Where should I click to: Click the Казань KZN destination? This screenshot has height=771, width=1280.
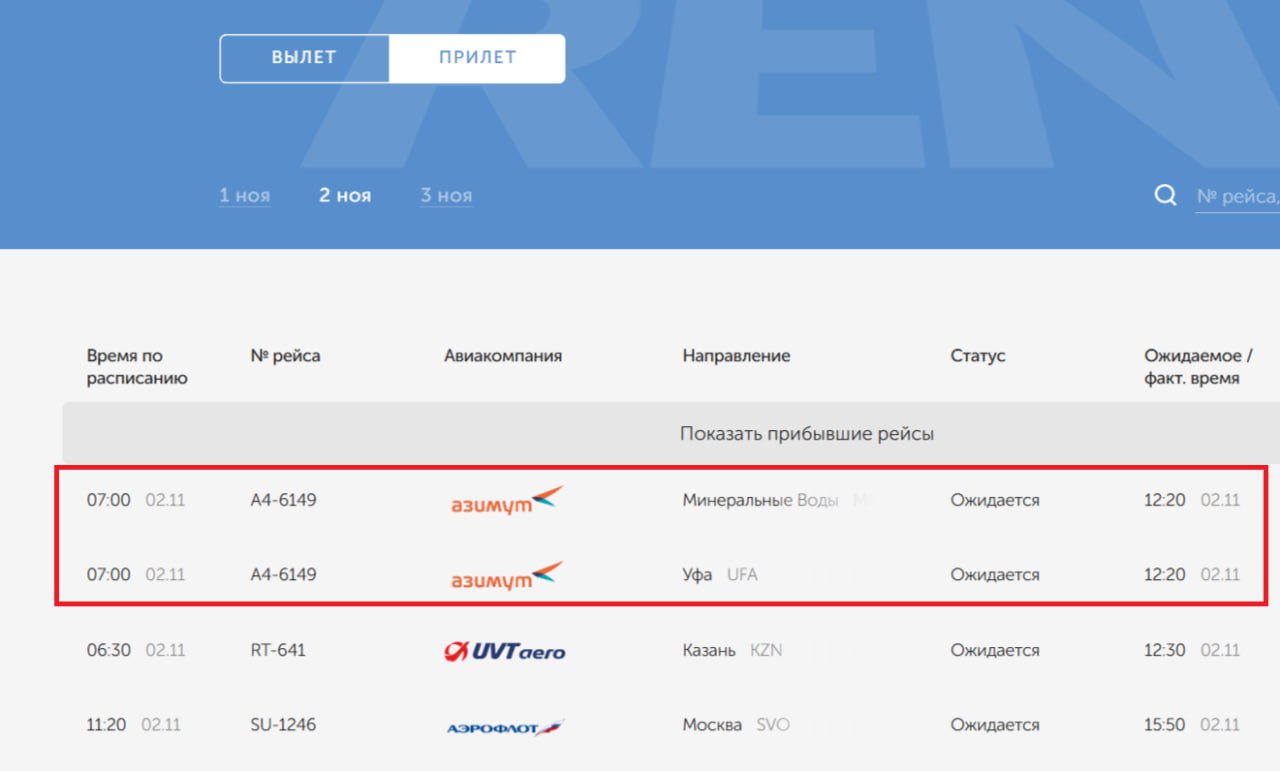(732, 650)
